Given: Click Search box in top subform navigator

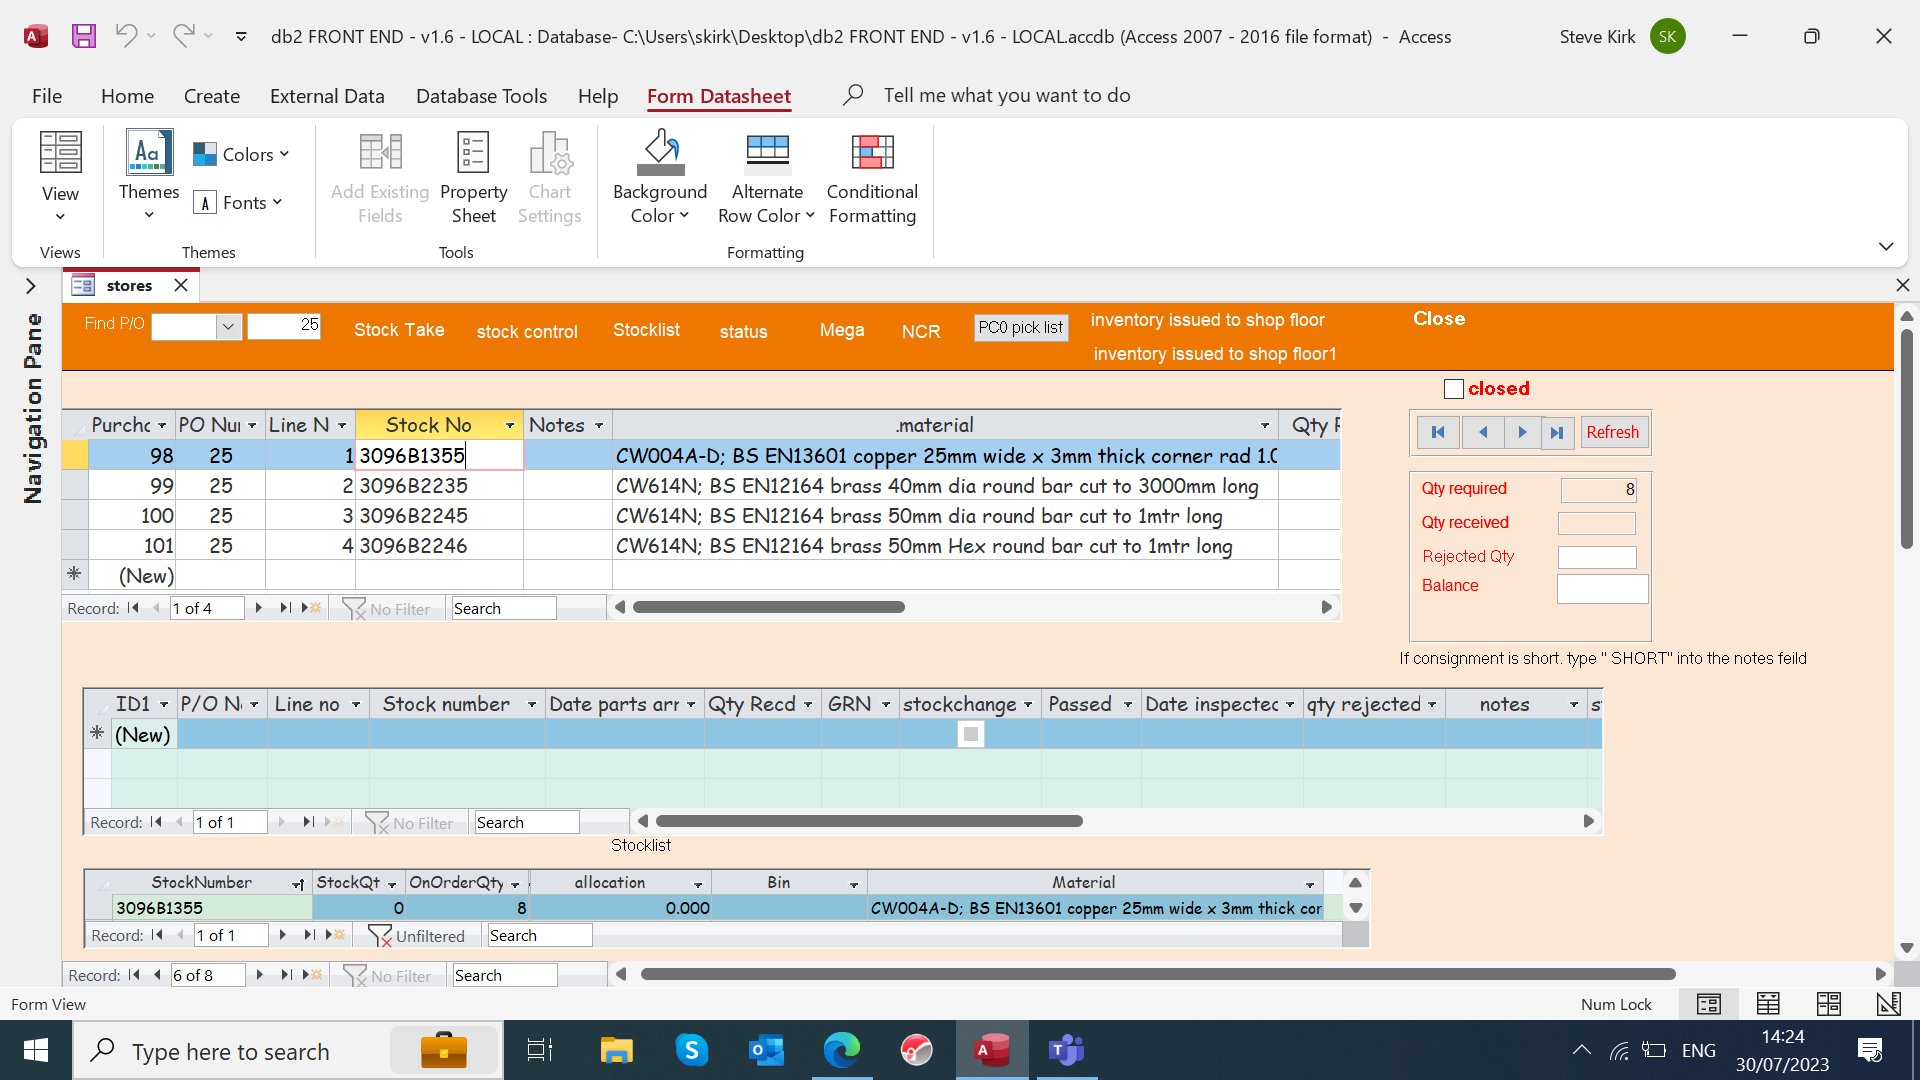Looking at the screenshot, I should click(504, 608).
